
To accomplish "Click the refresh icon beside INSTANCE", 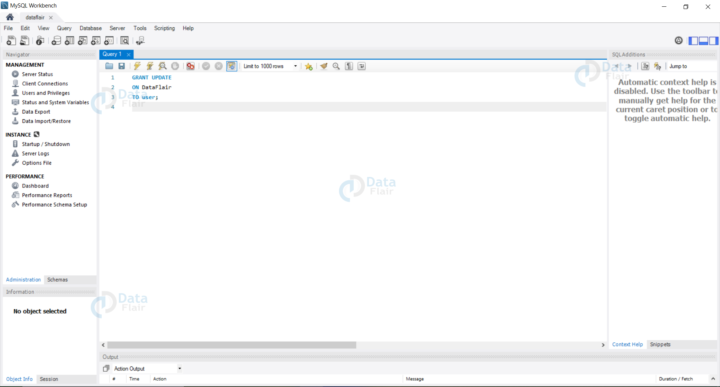I will (x=37, y=135).
